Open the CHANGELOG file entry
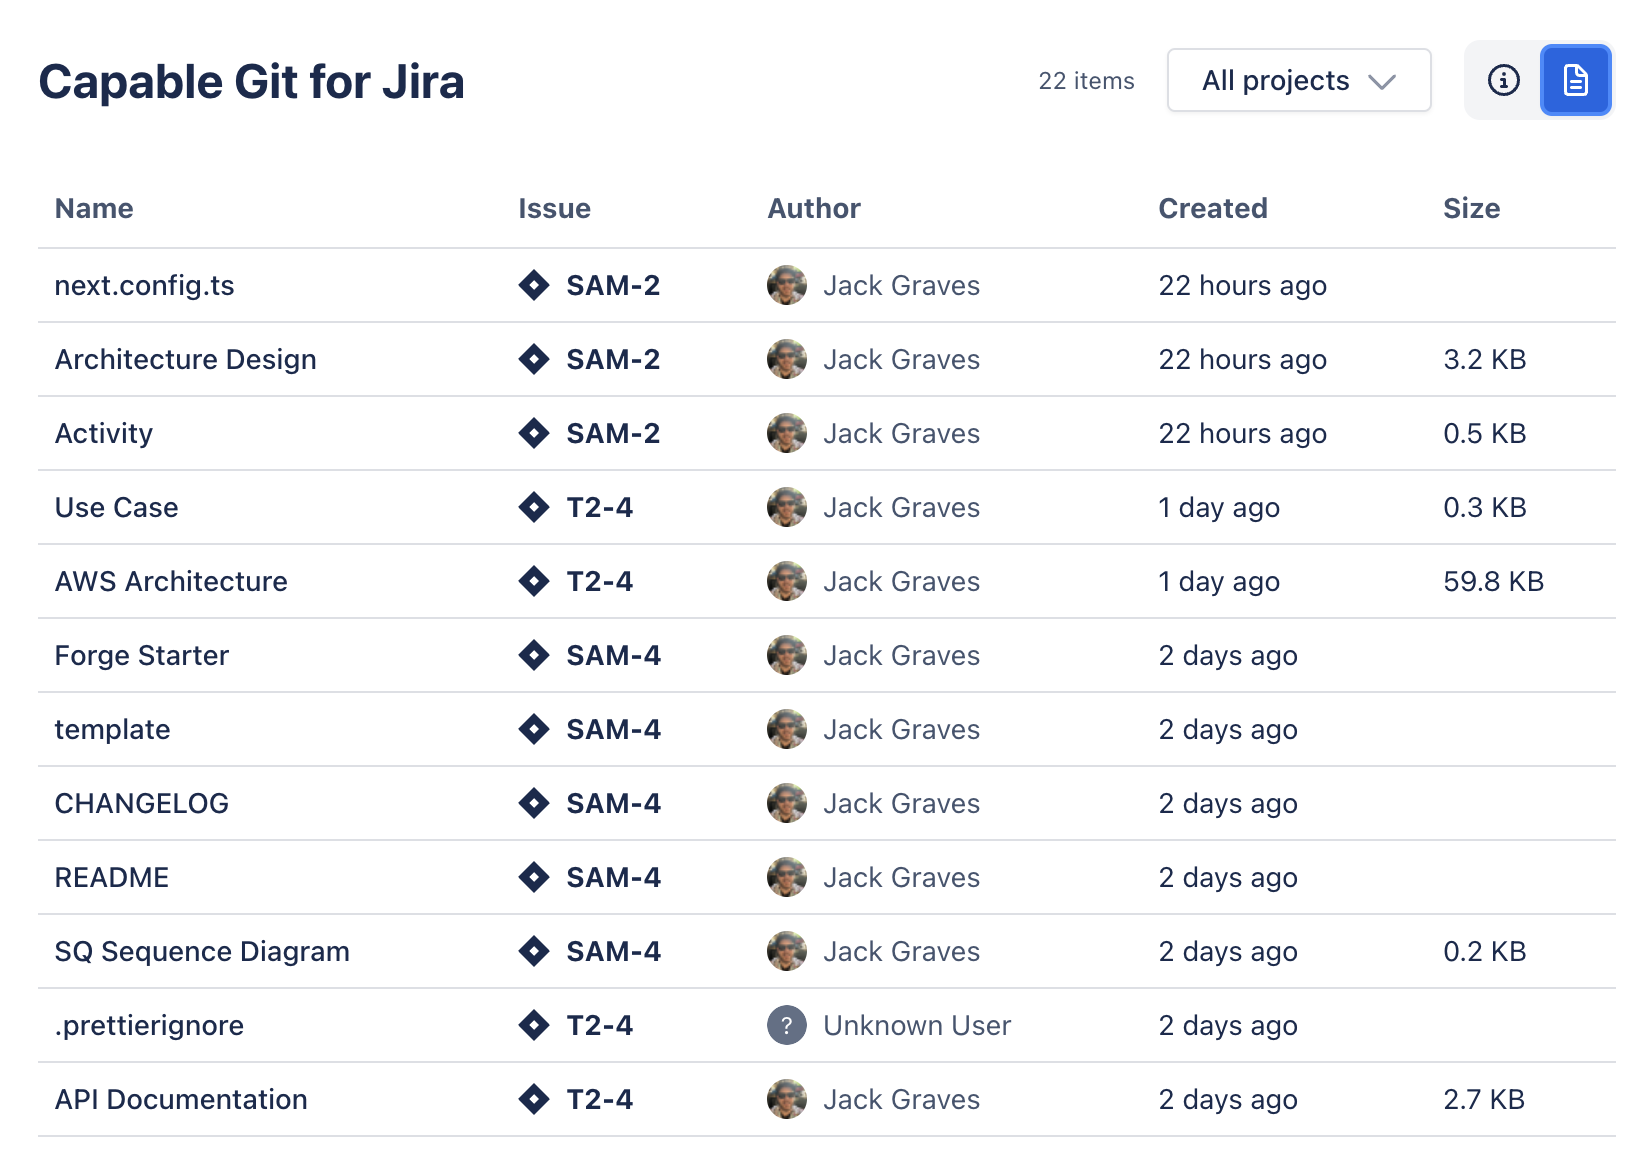 pyautogui.click(x=141, y=803)
